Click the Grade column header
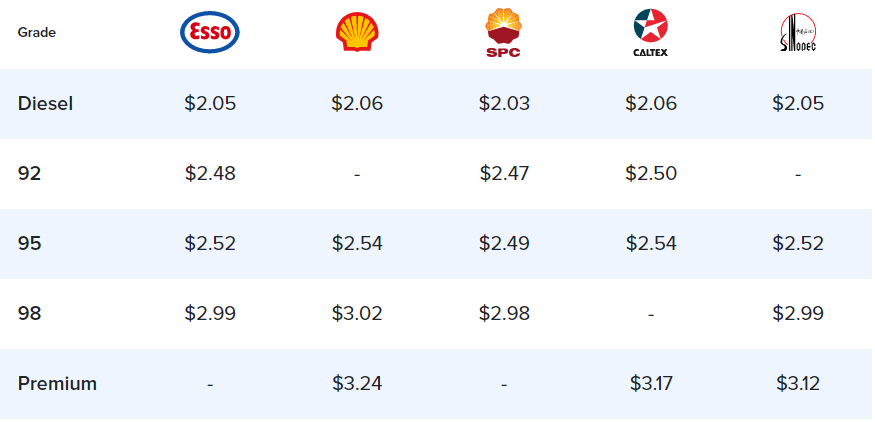Screen dimensions: 875x422 pos(37,32)
